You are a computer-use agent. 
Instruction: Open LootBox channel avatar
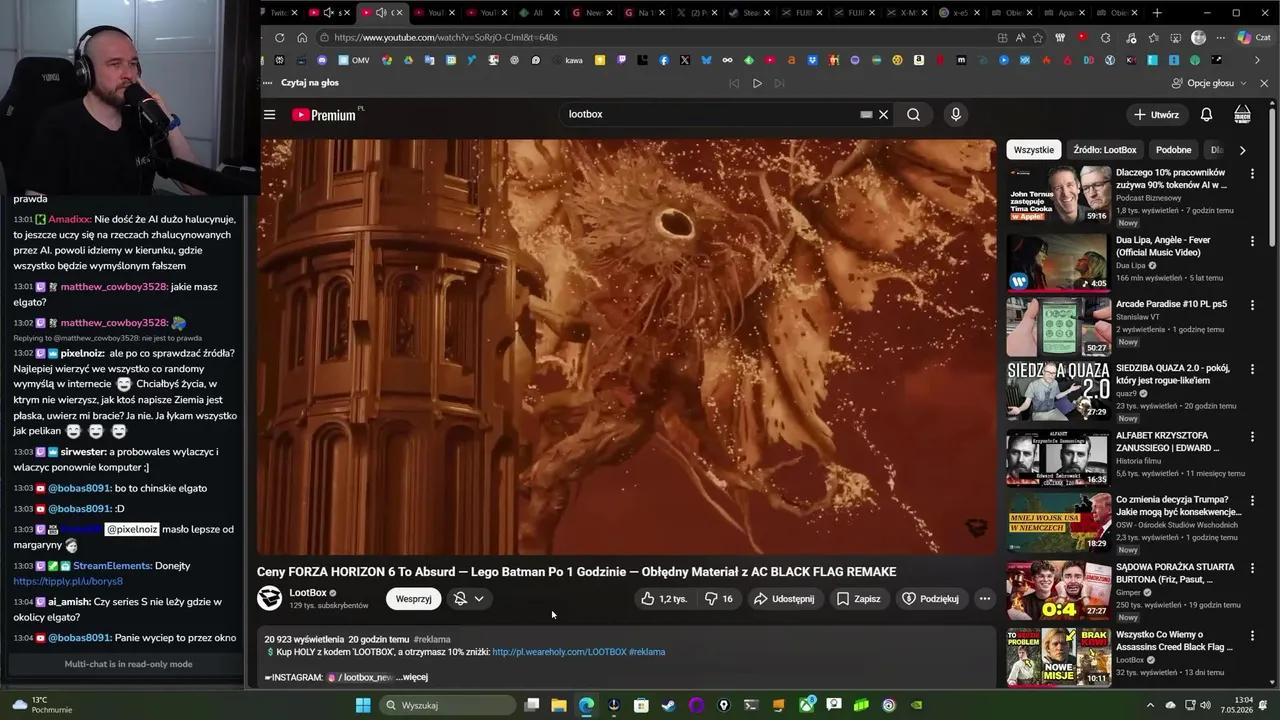point(269,598)
